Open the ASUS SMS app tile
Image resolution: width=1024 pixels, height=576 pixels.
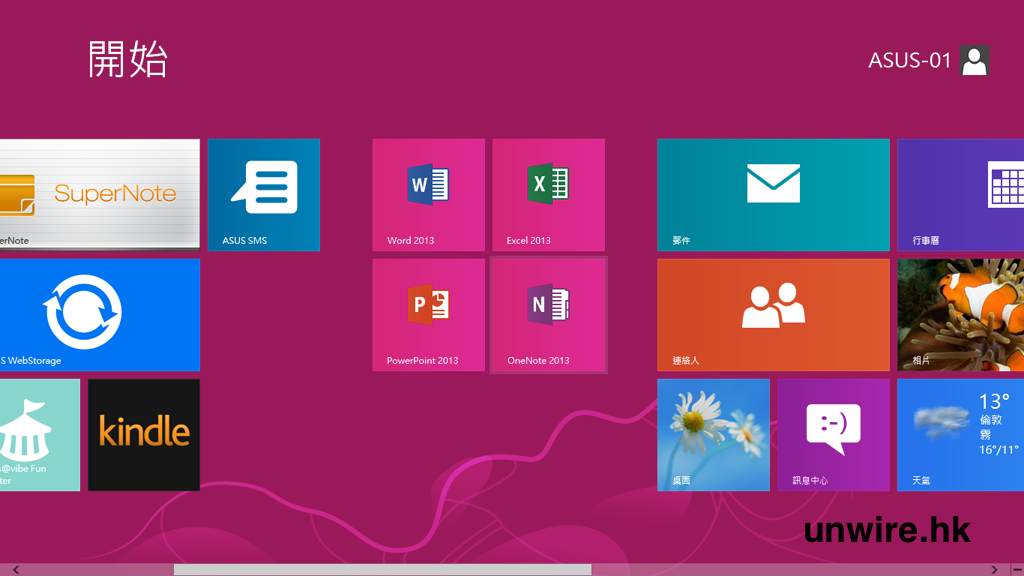(x=263, y=195)
